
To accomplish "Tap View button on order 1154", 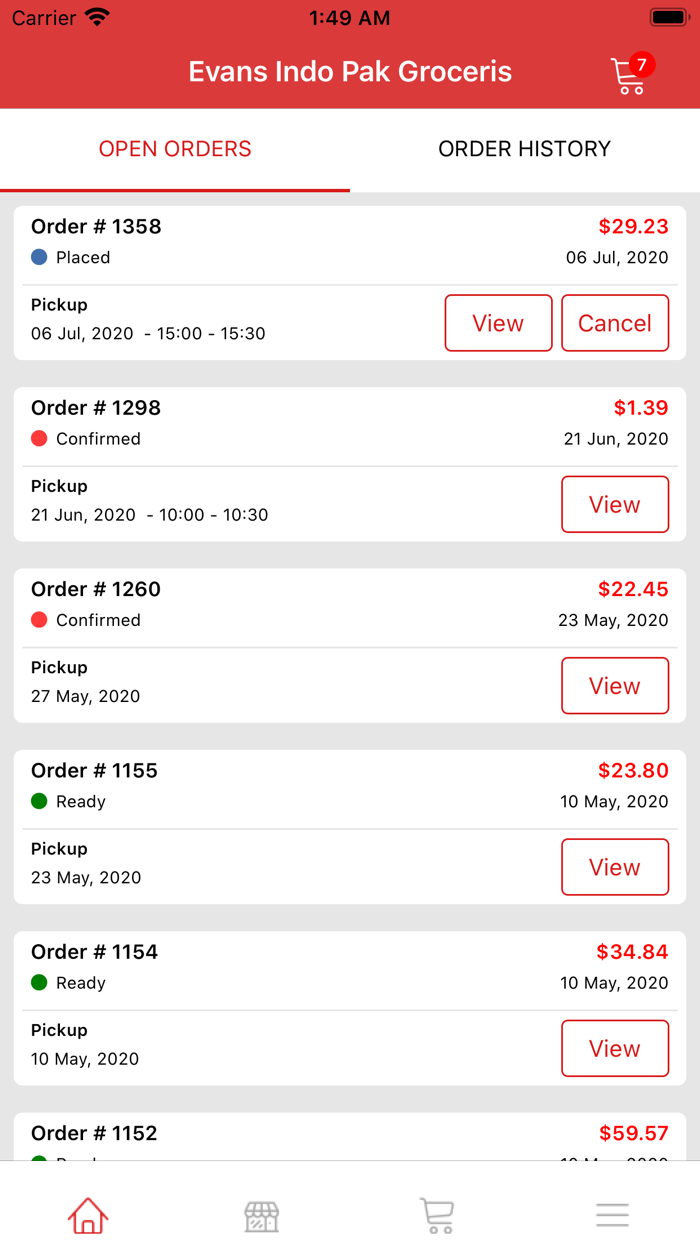I will coord(615,1048).
